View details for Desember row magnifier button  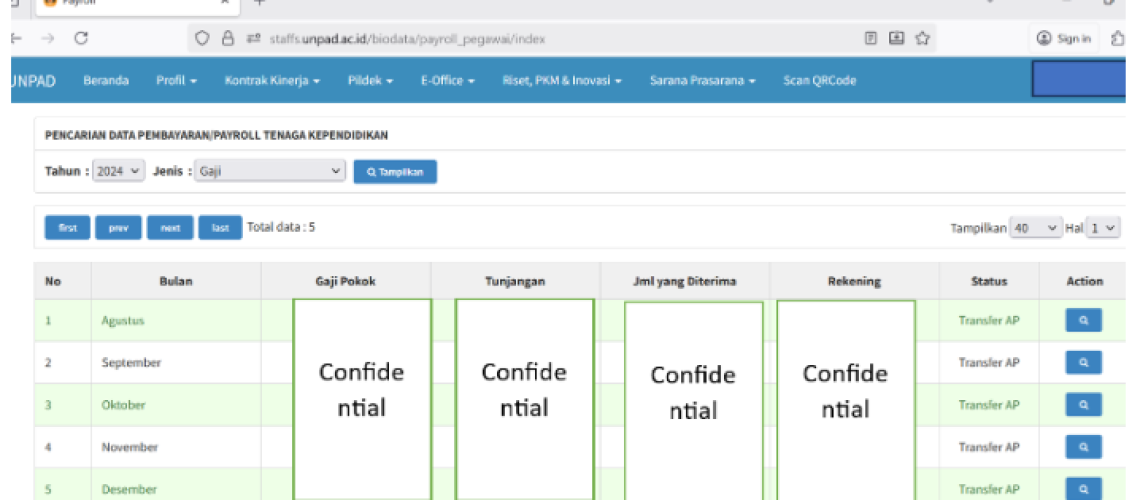[x=1083, y=488]
